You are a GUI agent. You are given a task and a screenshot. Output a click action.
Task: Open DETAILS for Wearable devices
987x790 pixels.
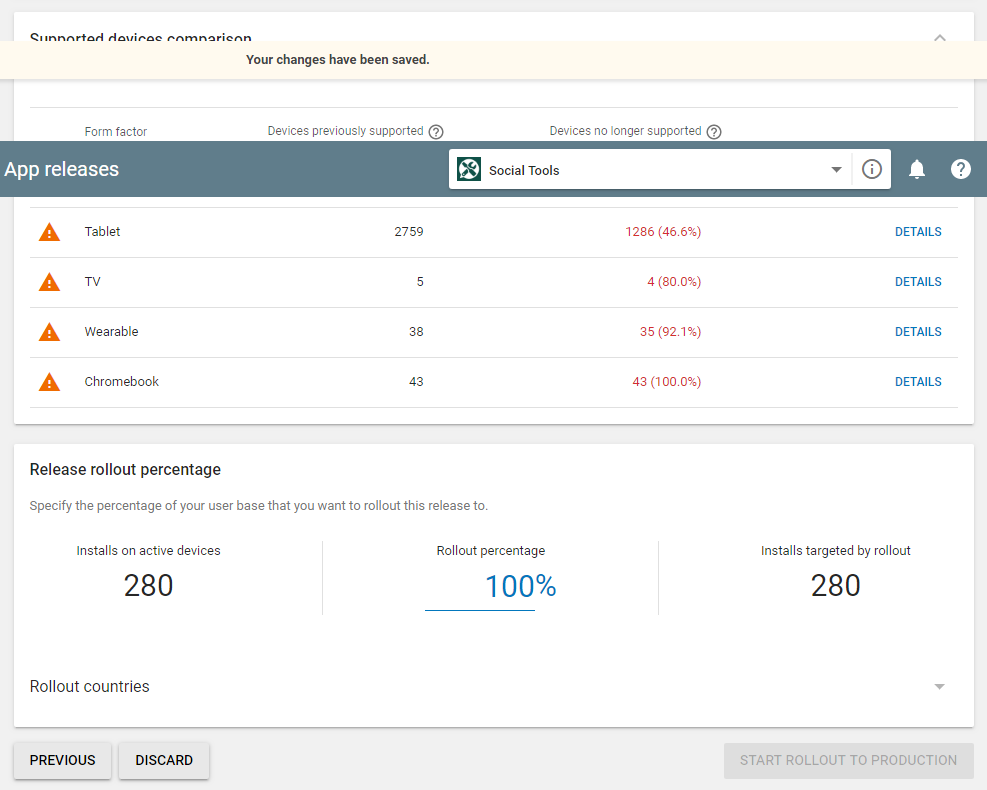point(917,332)
